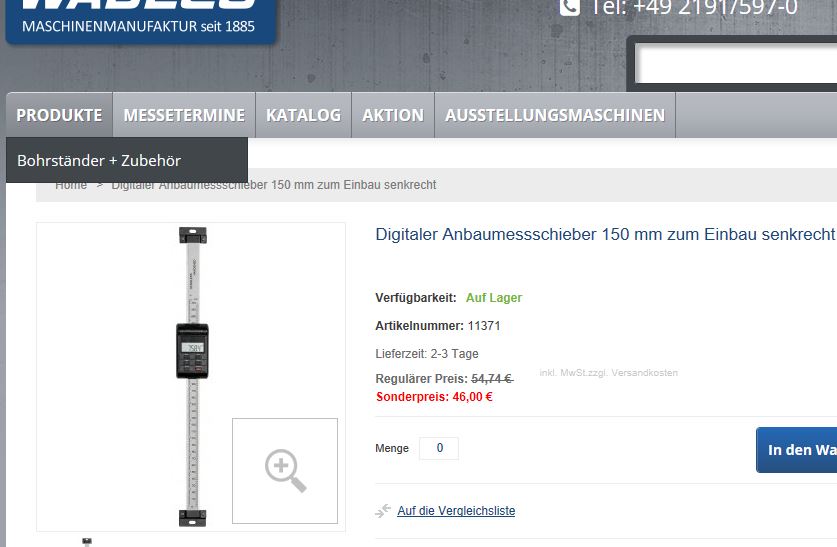837x547 pixels.
Task: Click the main caliper product image
Action: coord(192,376)
